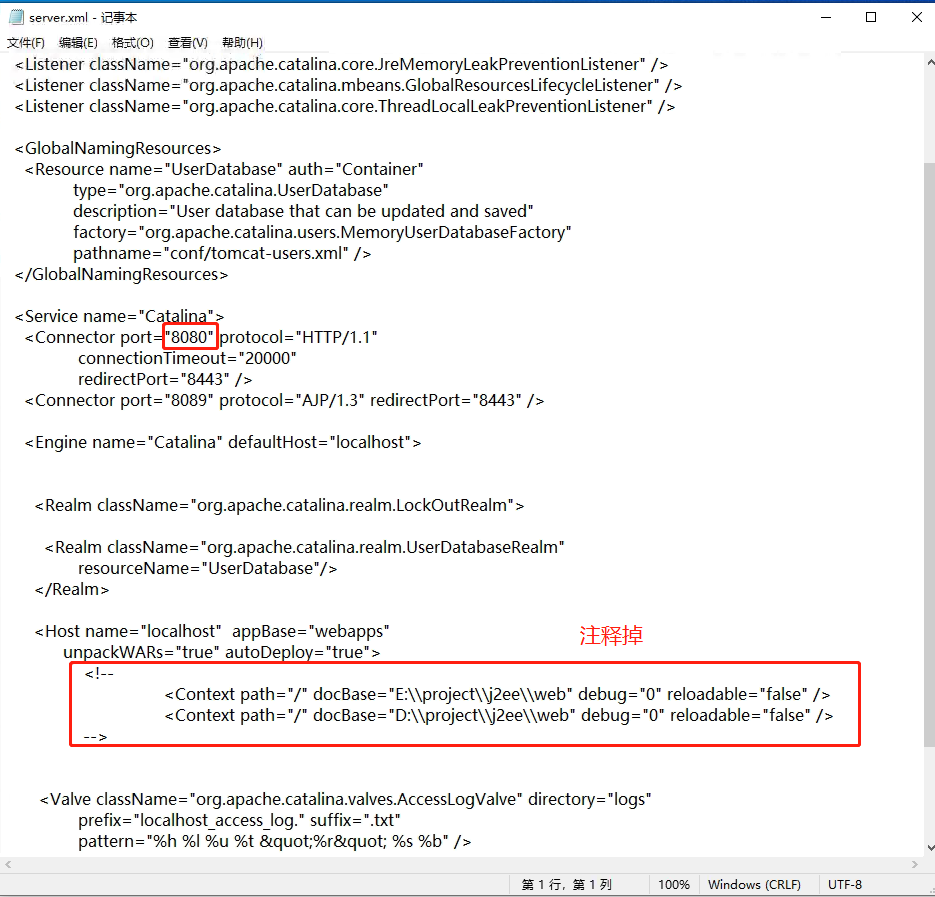Click the AccessLogValve Valve line
Viewport: 935px width, 897px height.
(346, 800)
